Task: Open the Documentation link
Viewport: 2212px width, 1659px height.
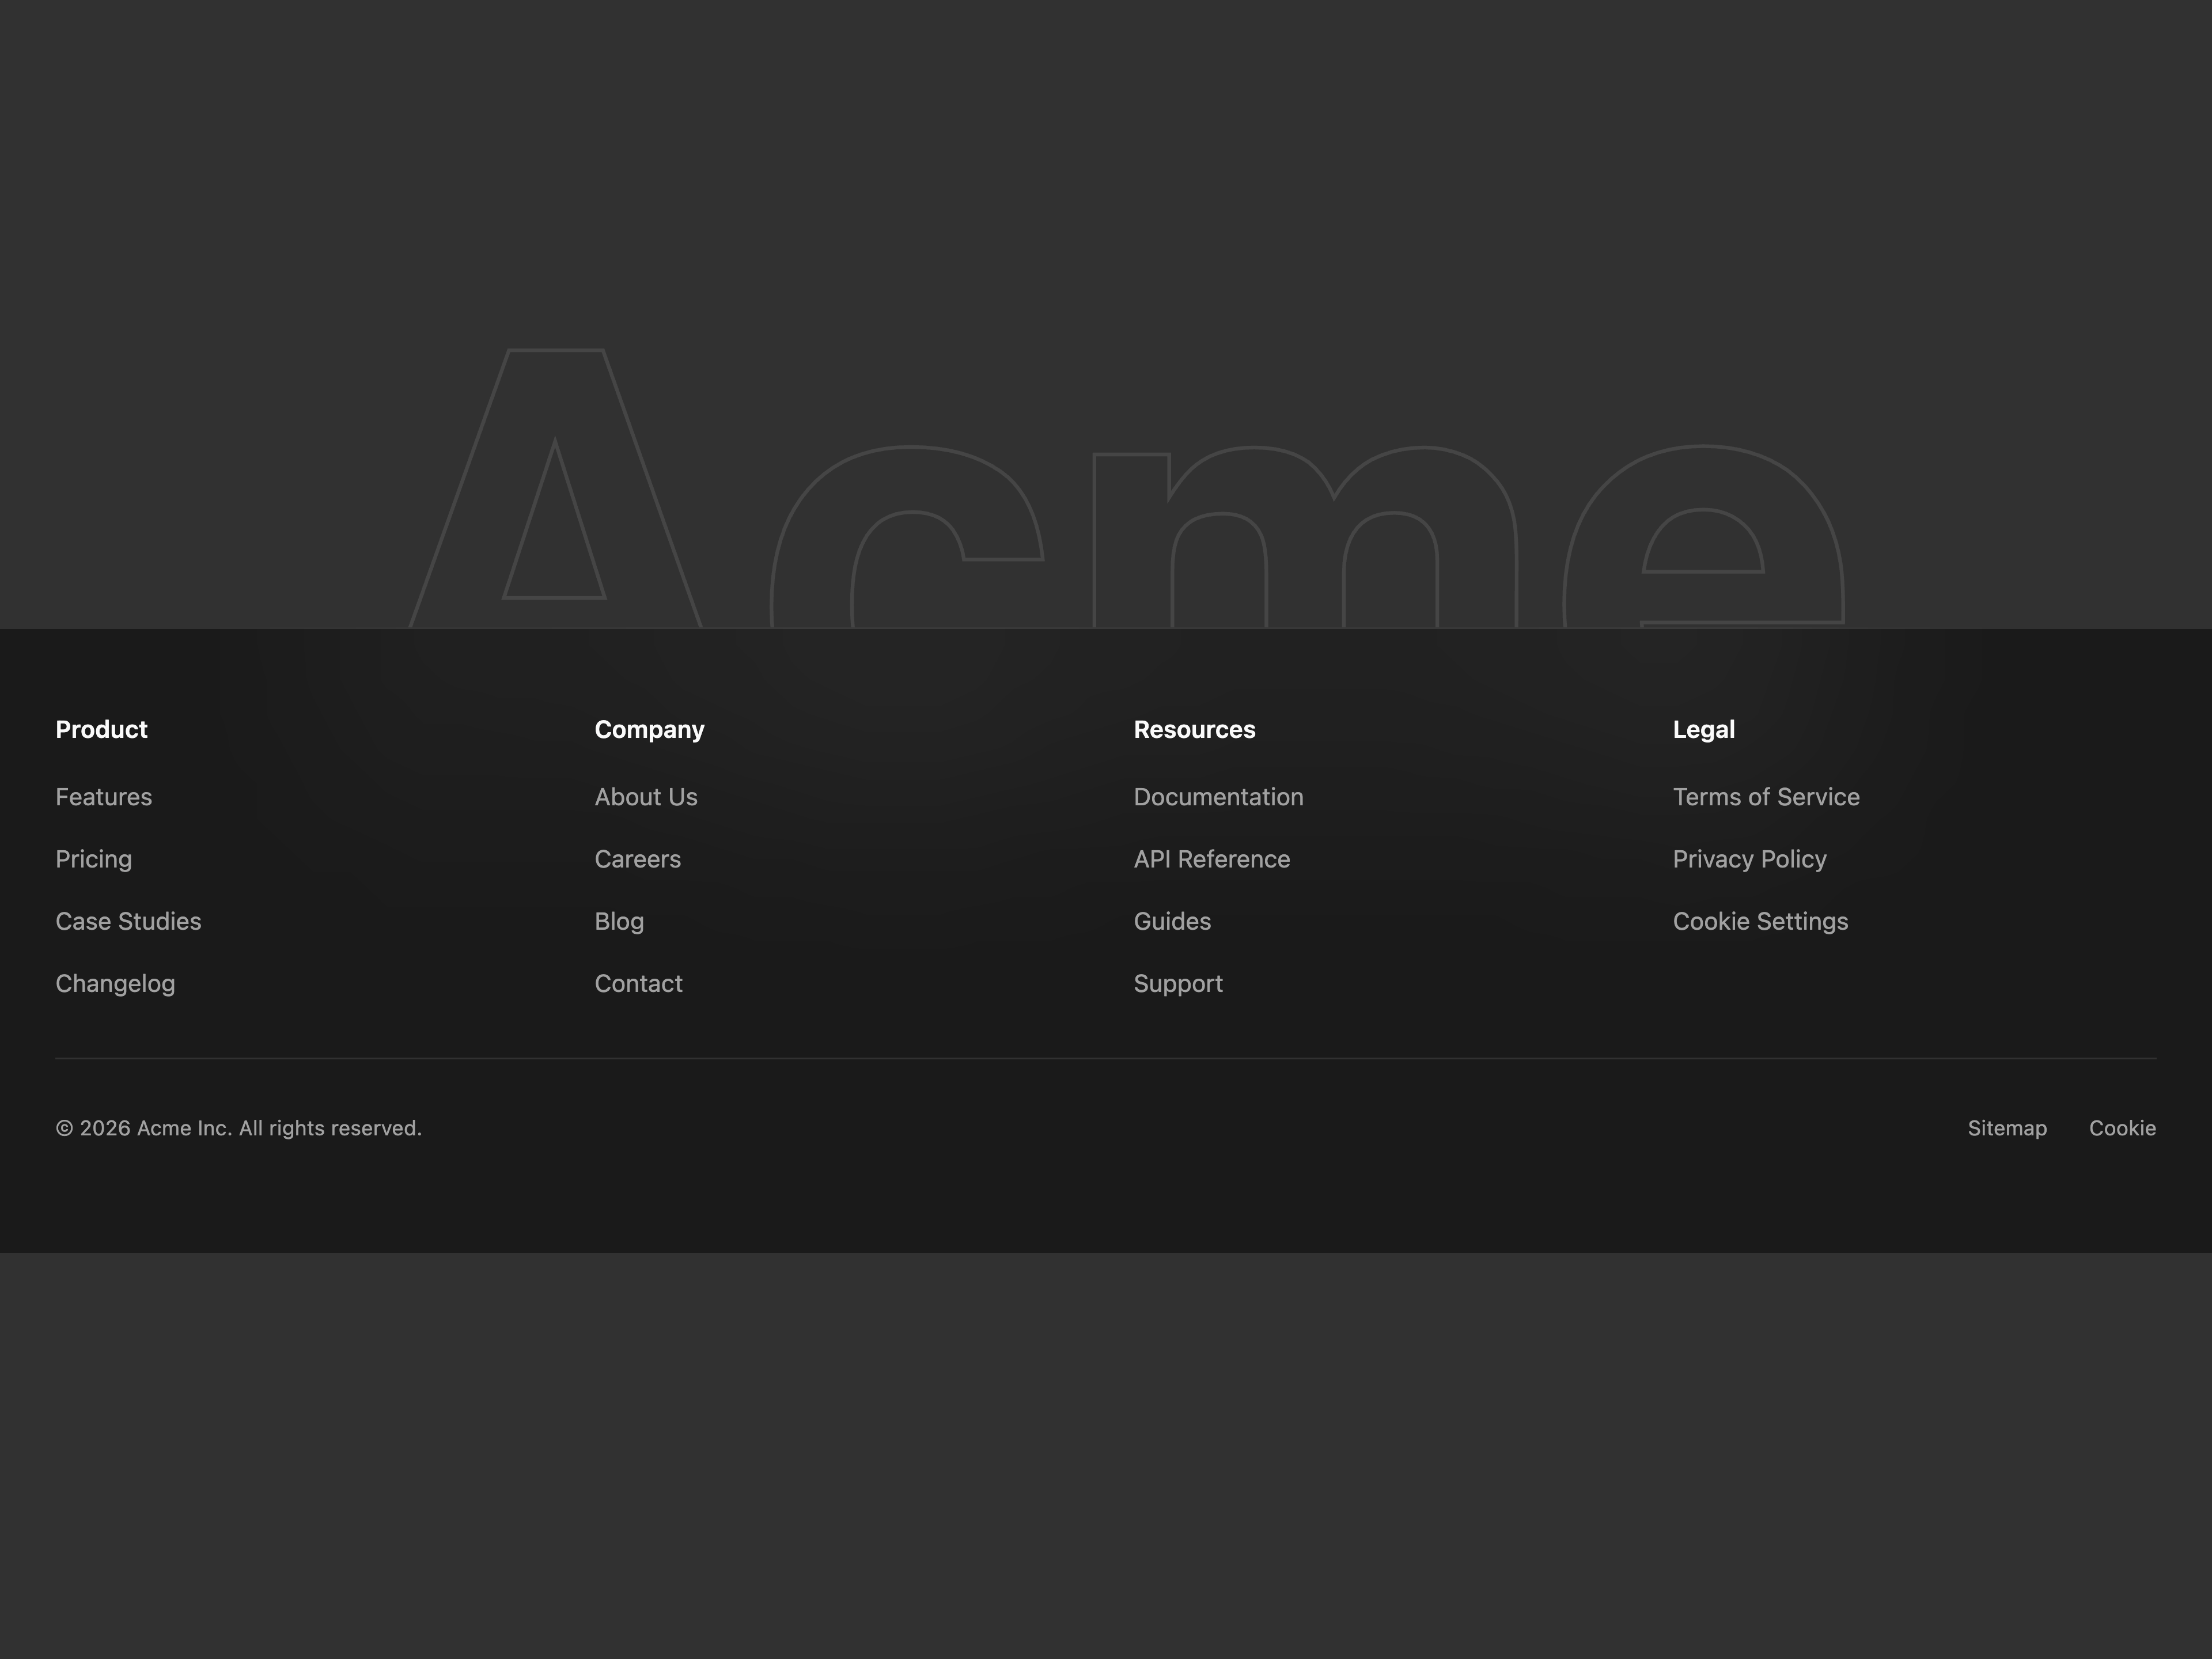Action: 1219,797
